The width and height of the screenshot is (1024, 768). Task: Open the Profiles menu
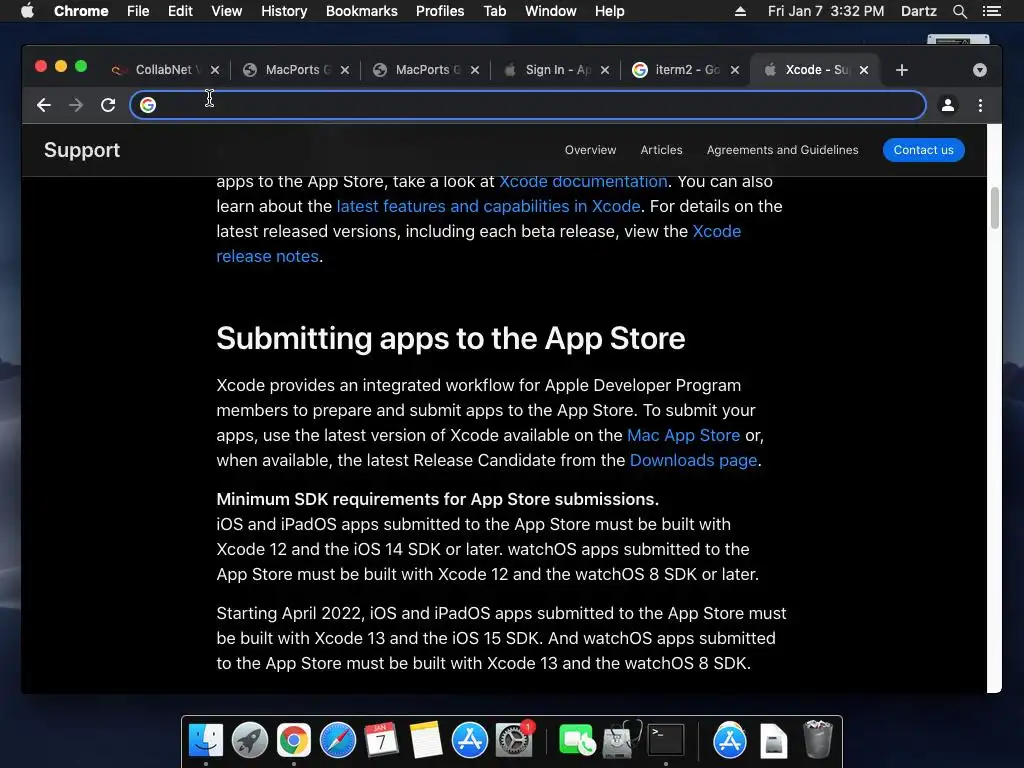click(x=440, y=11)
